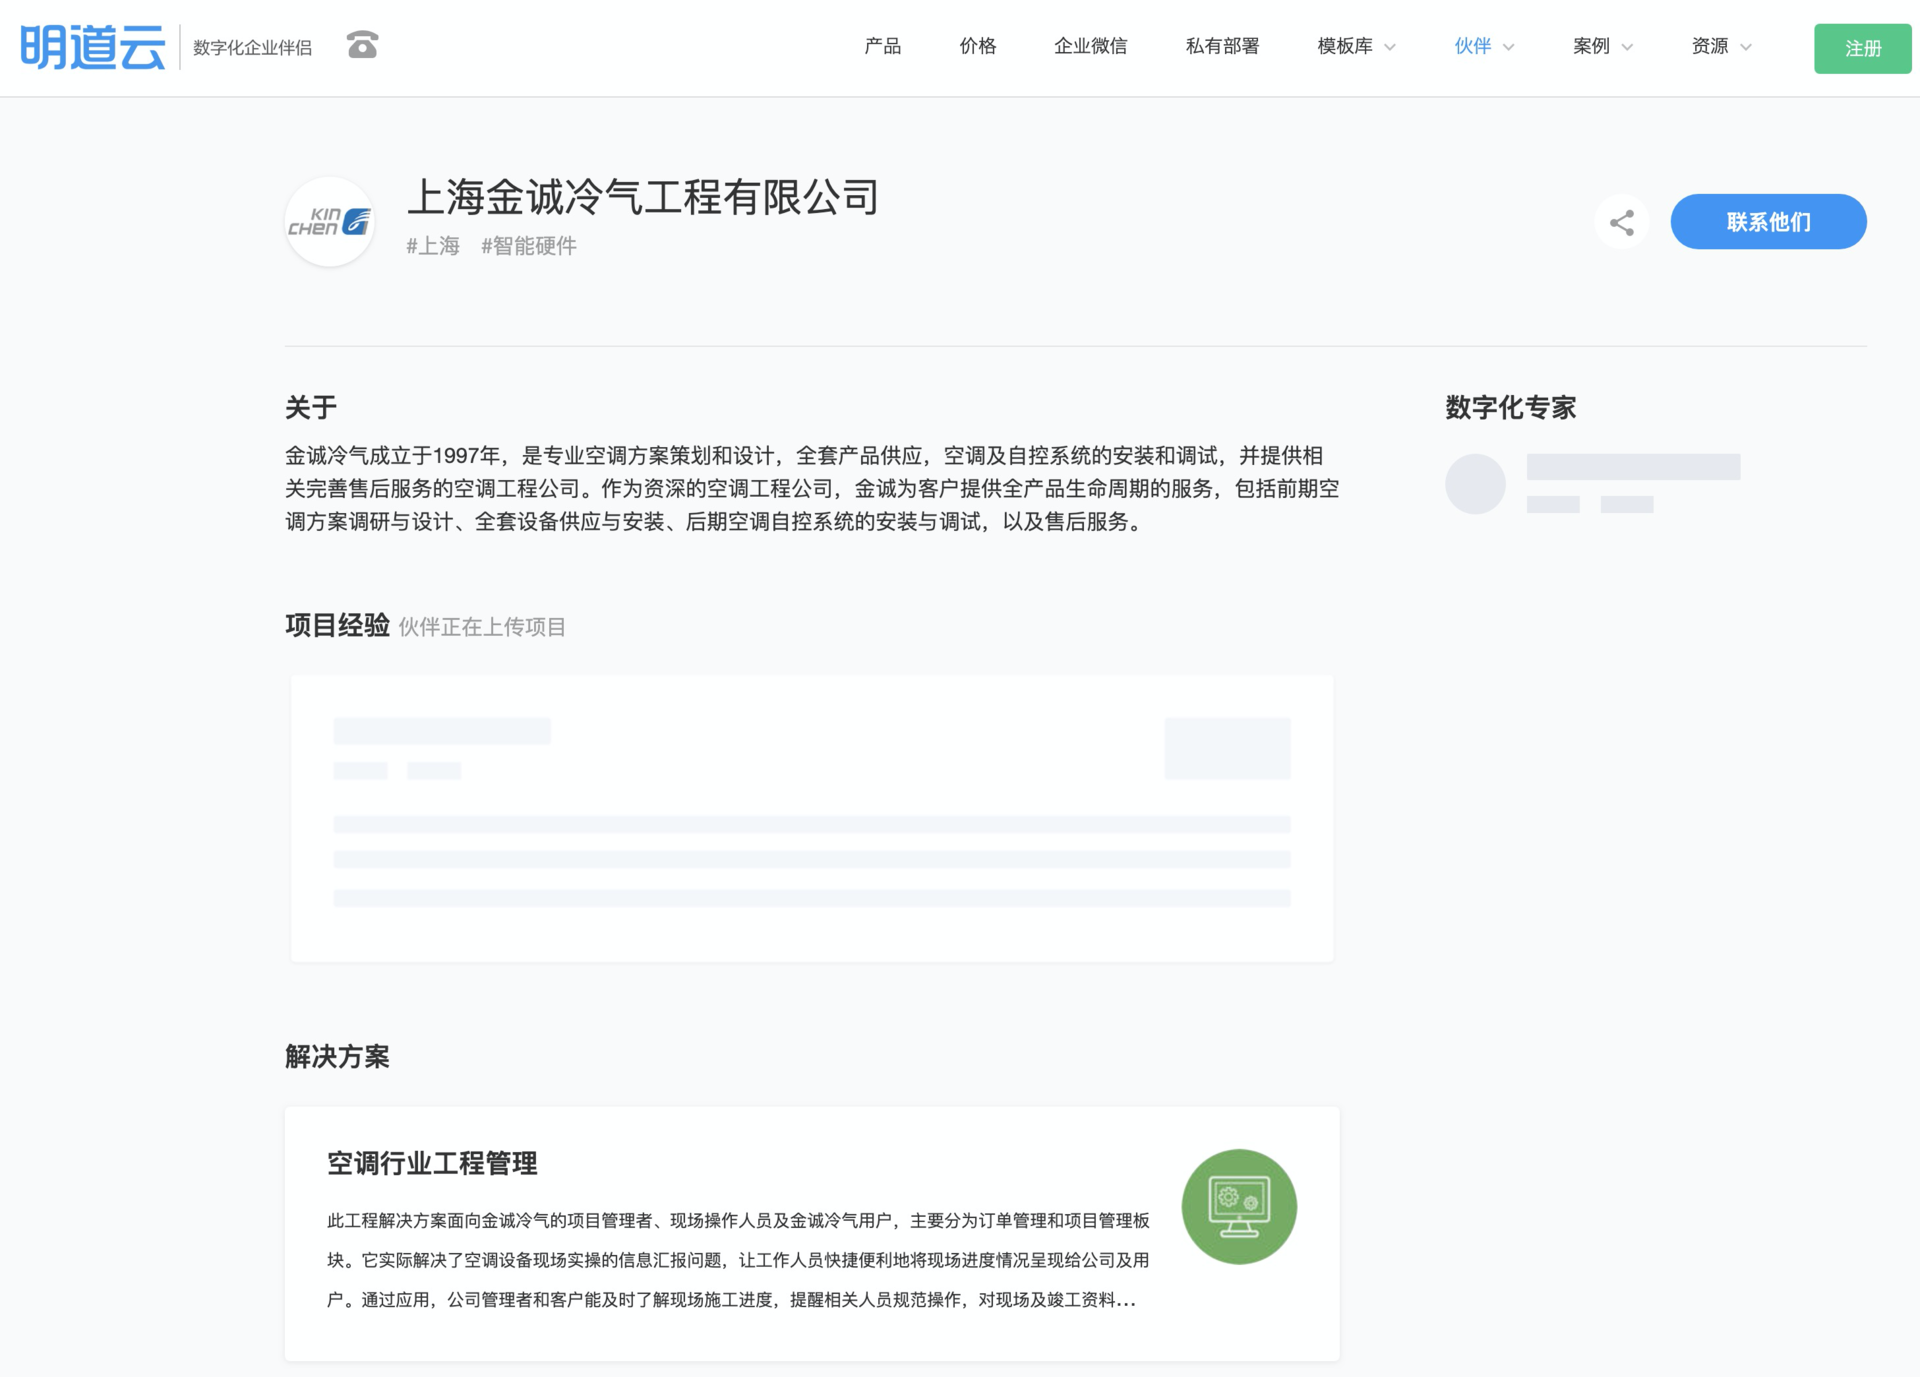Click the green 注册 button

(1862, 48)
